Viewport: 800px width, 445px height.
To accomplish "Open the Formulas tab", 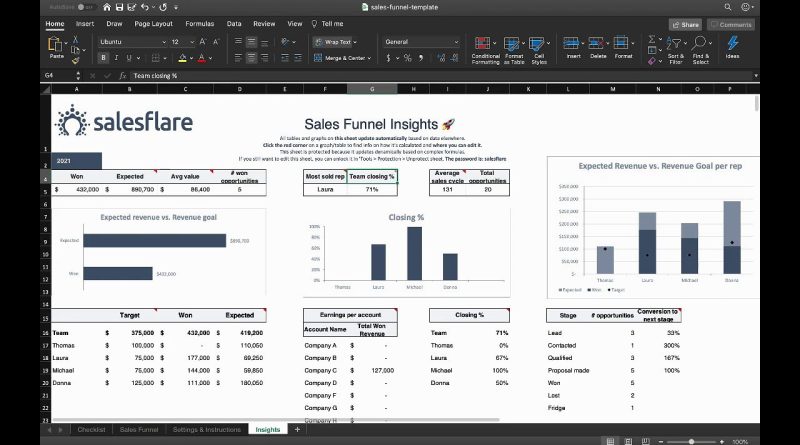I will point(199,23).
